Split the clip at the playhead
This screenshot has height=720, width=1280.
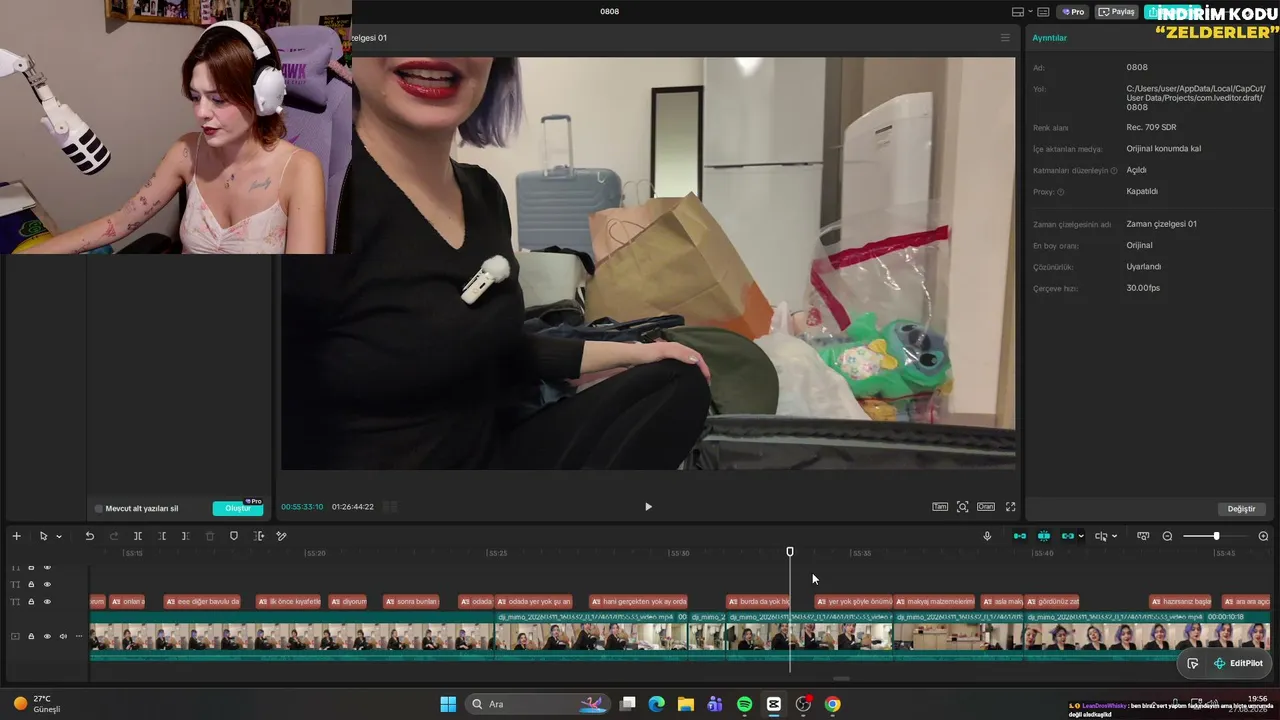(x=138, y=536)
